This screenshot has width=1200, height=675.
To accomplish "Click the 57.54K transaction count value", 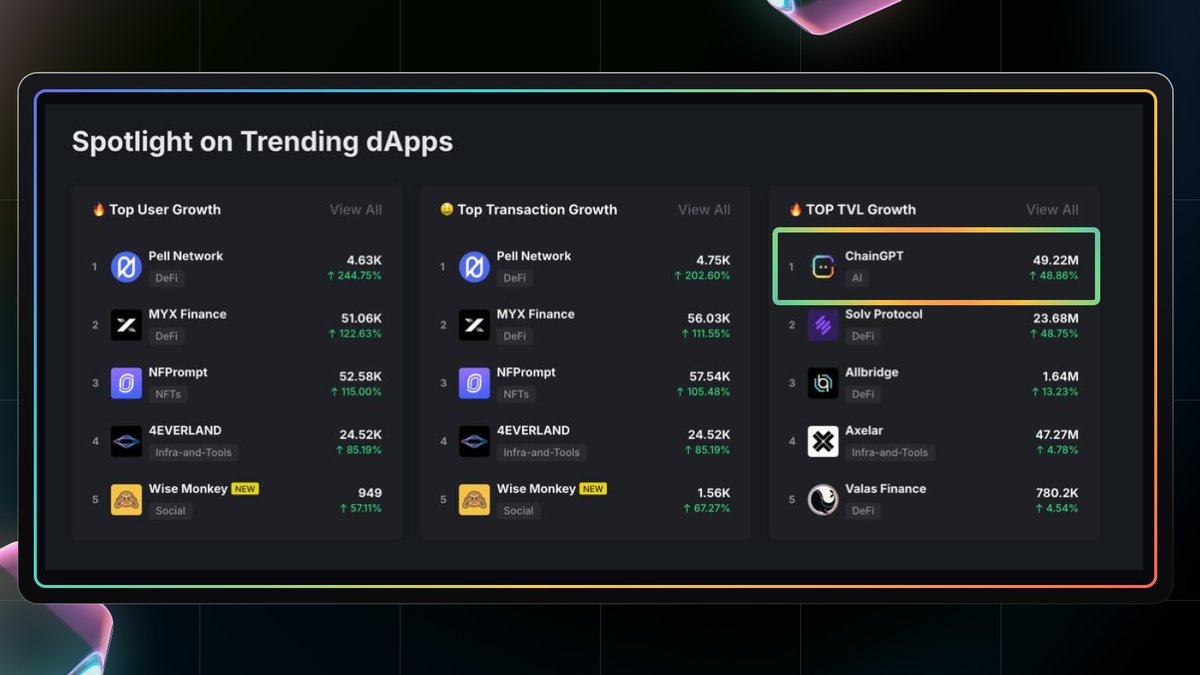I will coord(709,376).
